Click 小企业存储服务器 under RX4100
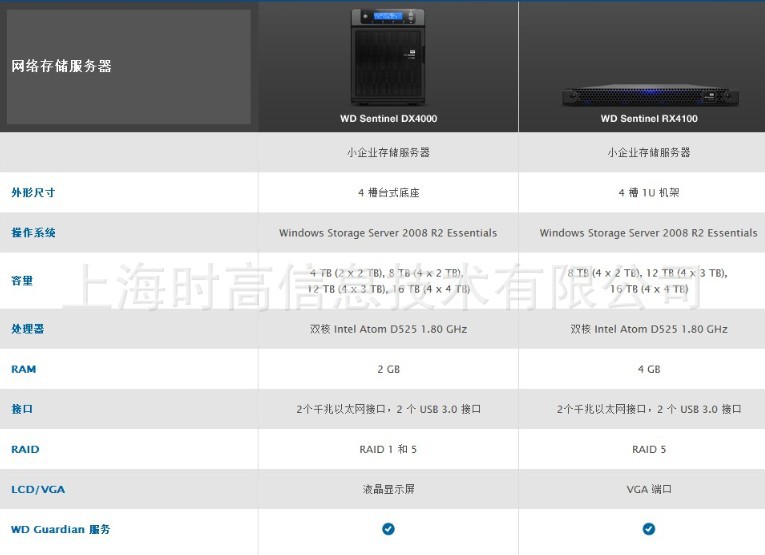 coord(649,152)
